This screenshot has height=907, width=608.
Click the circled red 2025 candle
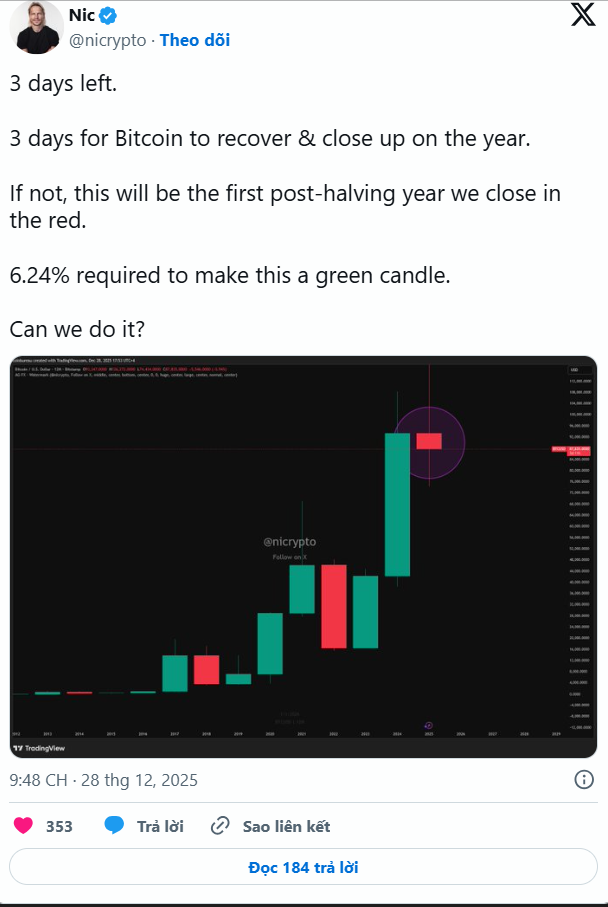429,441
